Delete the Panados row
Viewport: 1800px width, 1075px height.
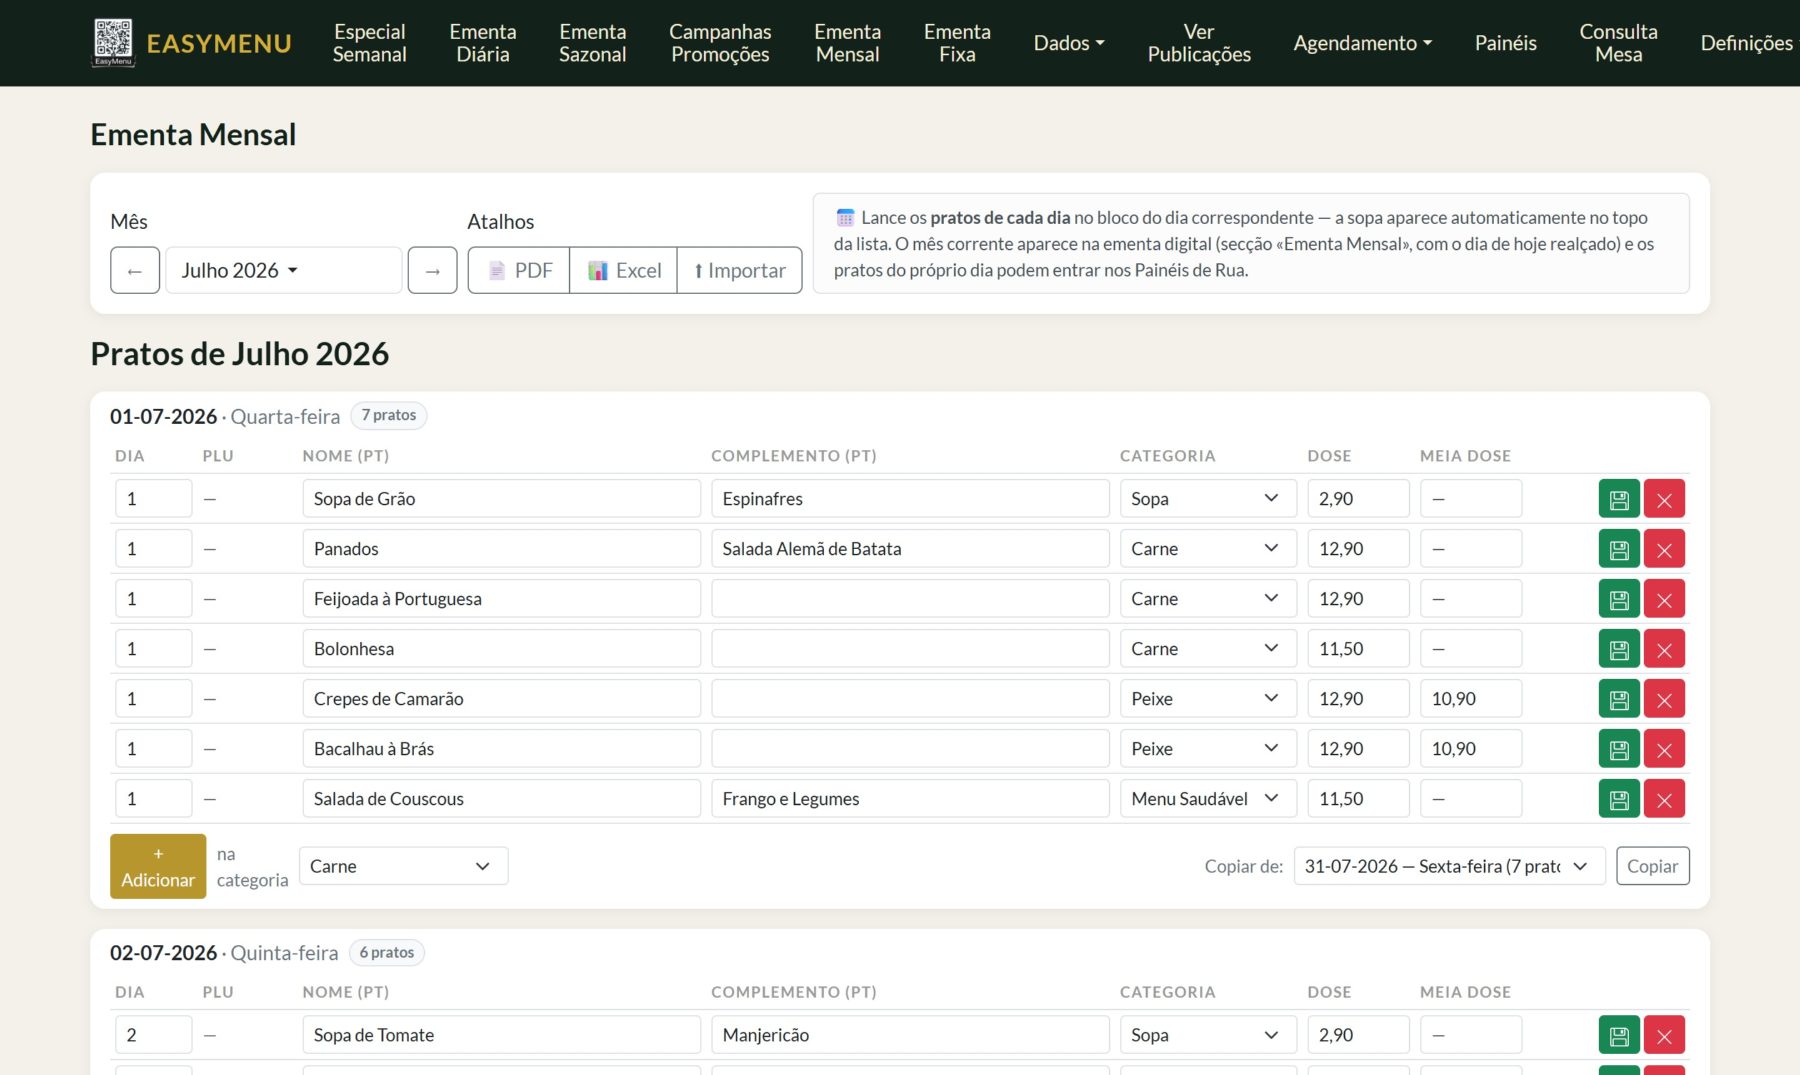click(x=1664, y=549)
